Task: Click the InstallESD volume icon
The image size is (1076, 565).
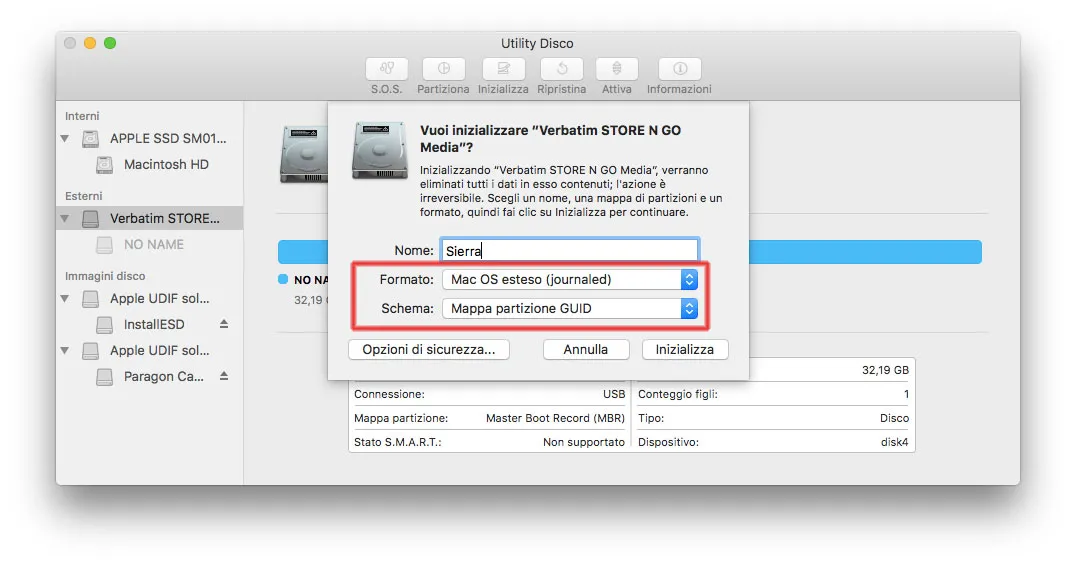Action: coord(104,324)
